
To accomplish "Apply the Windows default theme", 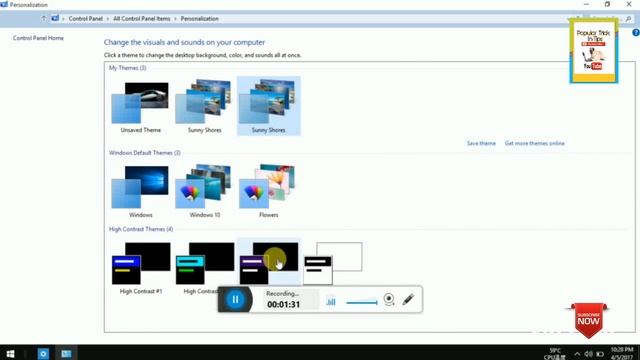I will (x=140, y=191).
